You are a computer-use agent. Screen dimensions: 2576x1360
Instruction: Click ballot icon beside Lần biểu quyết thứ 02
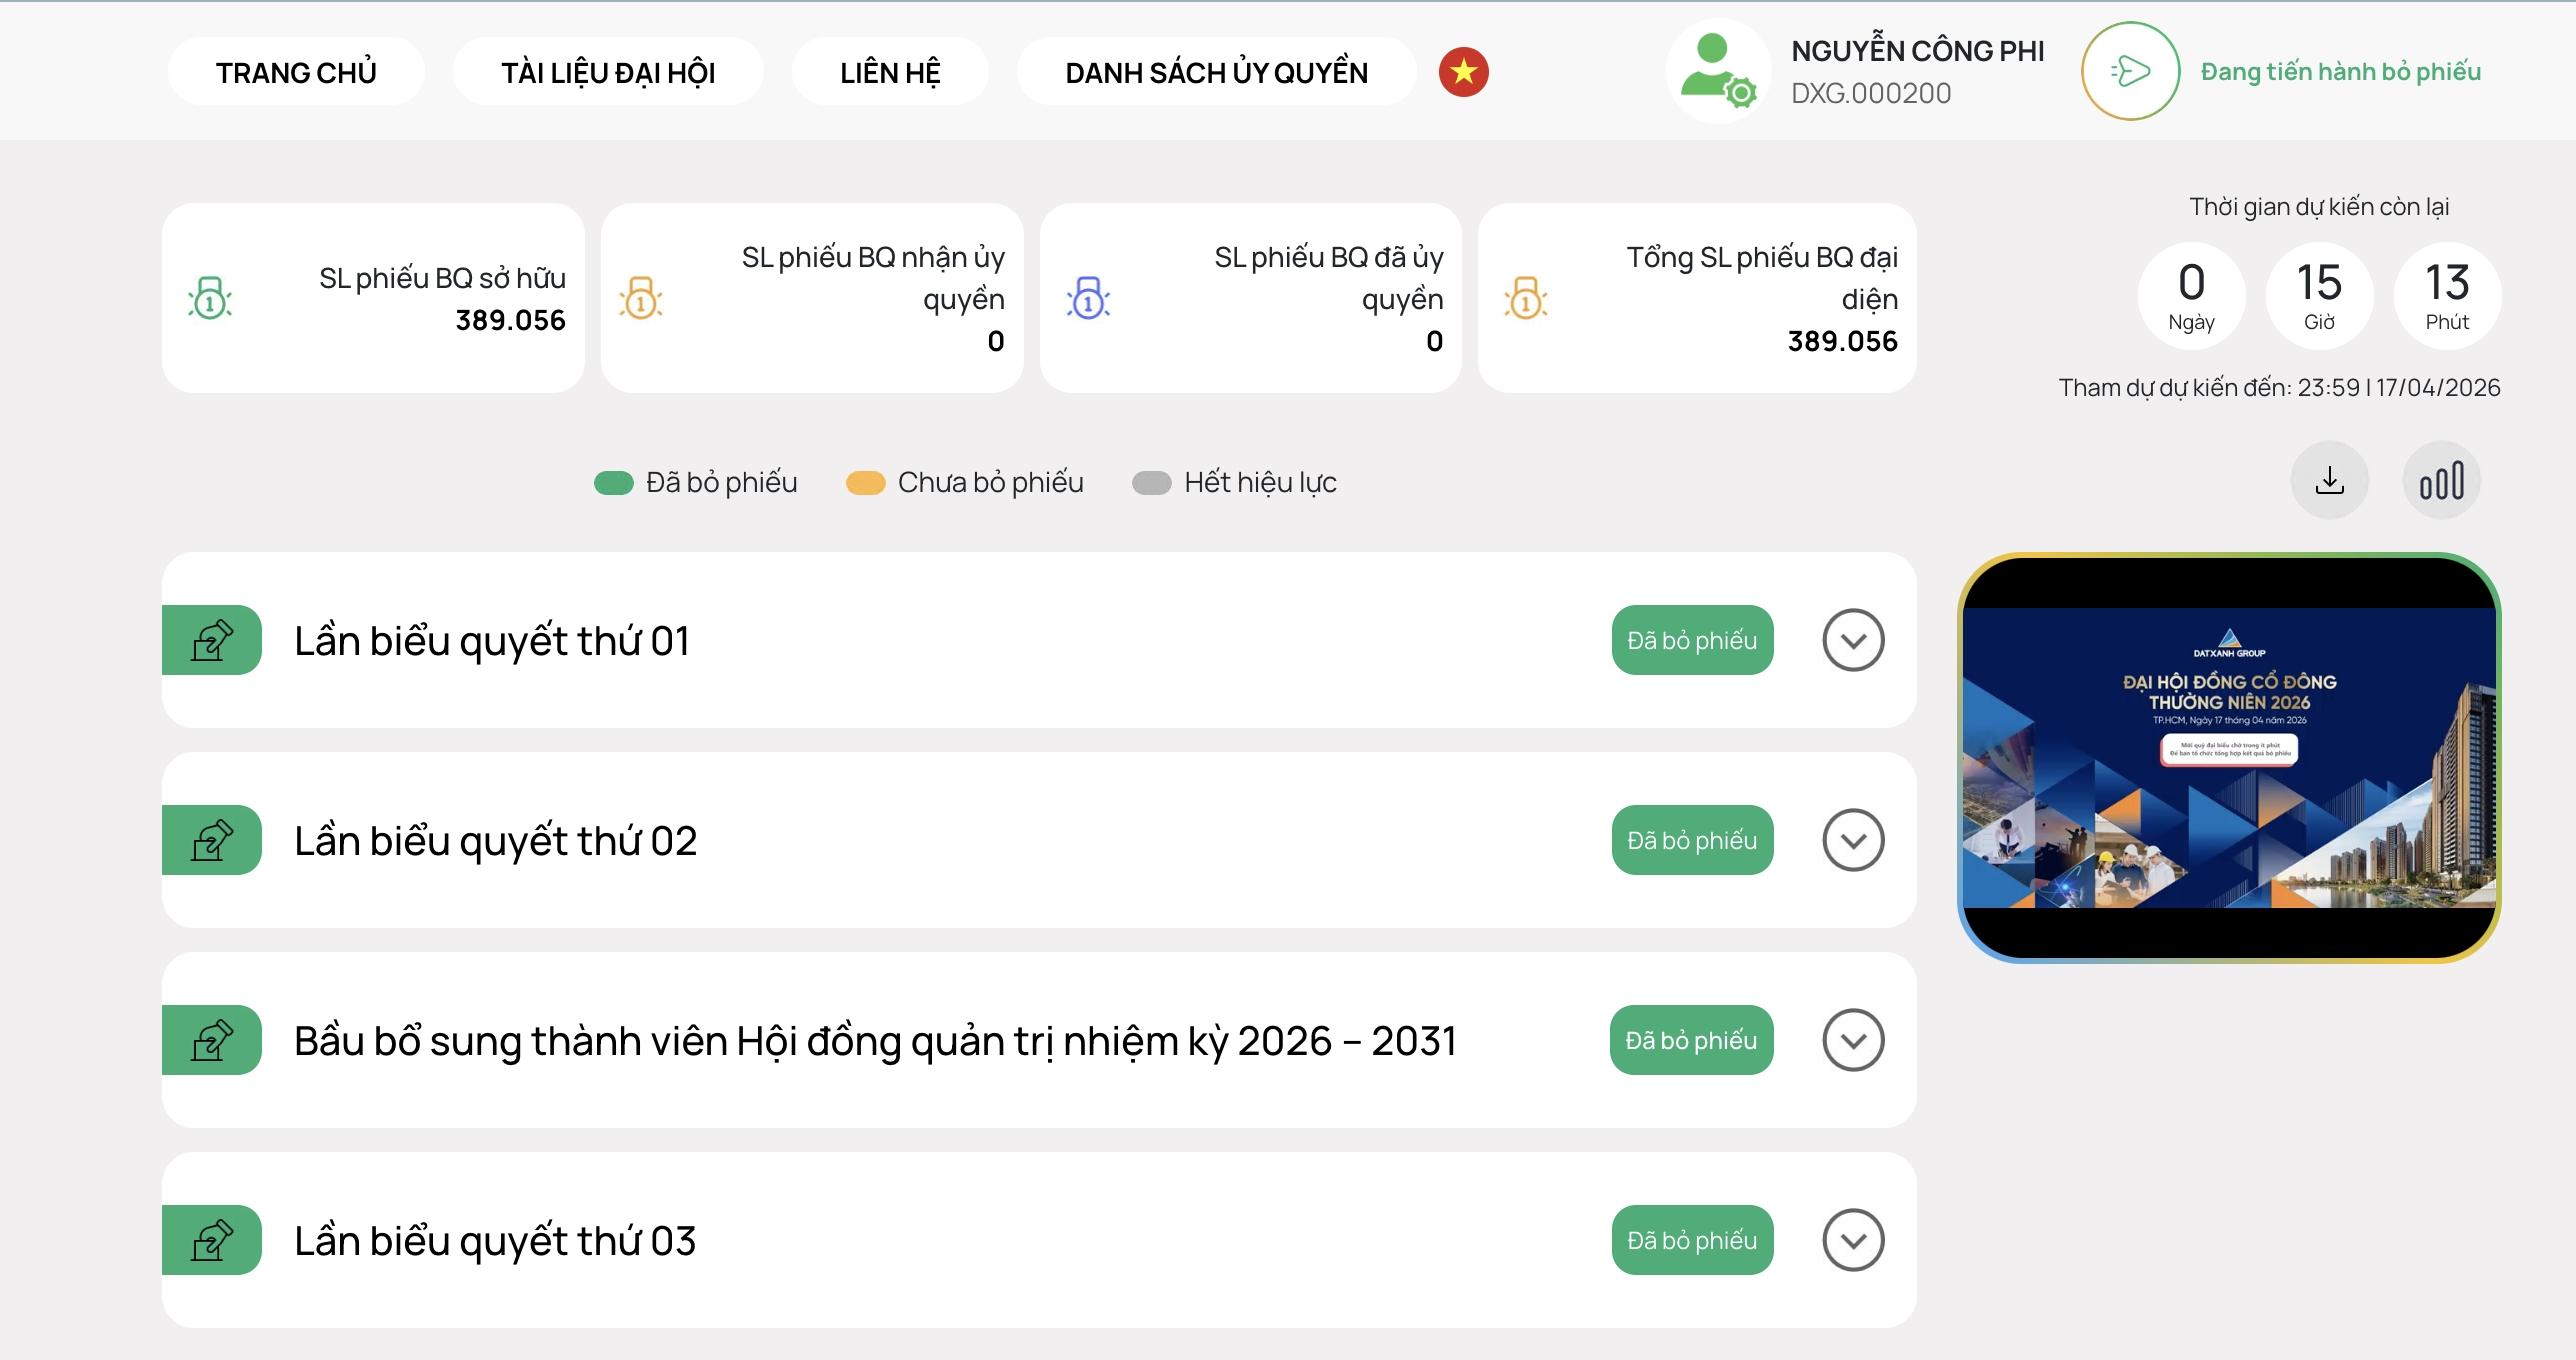pyautogui.click(x=212, y=840)
